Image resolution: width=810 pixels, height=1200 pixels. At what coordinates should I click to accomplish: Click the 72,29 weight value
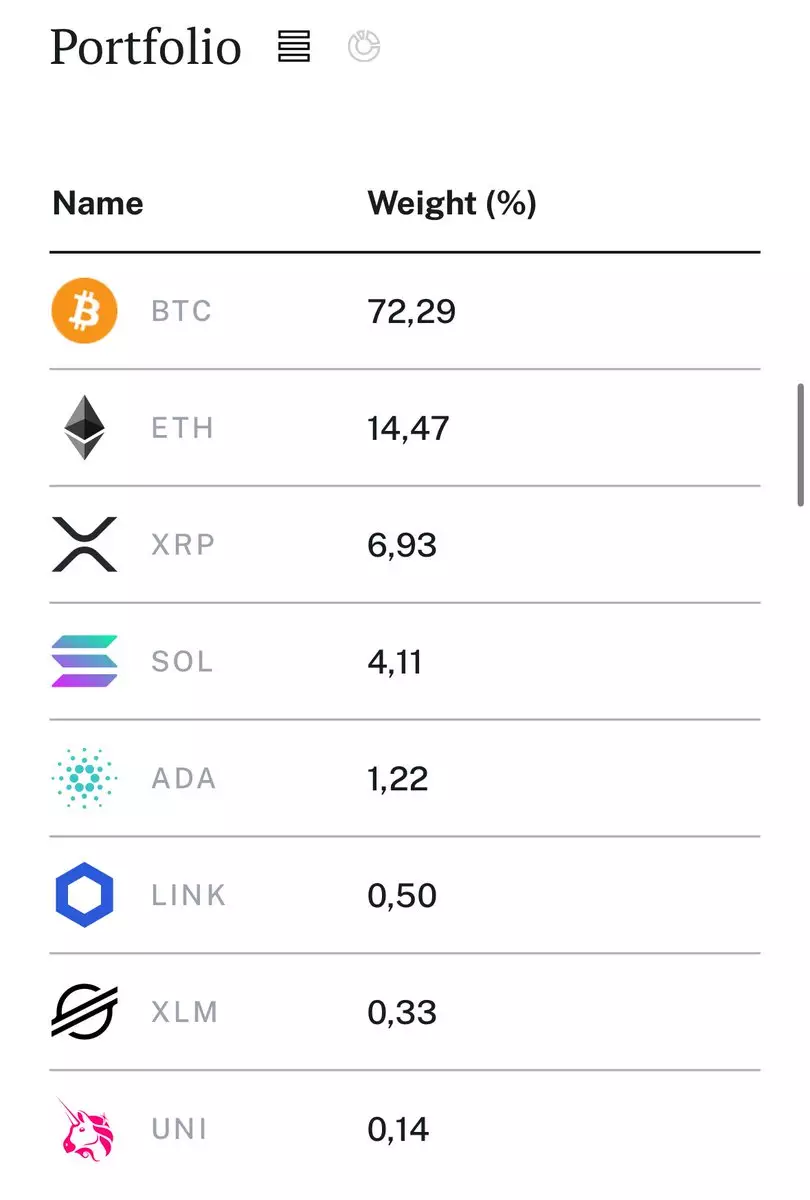coord(412,311)
